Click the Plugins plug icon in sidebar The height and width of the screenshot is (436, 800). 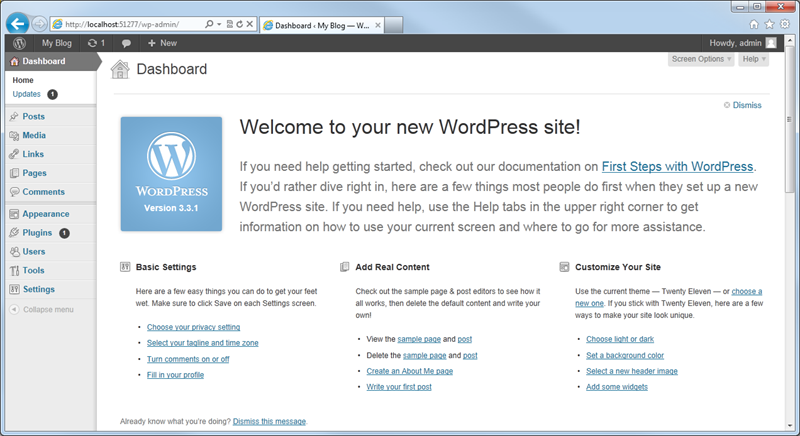pos(14,233)
